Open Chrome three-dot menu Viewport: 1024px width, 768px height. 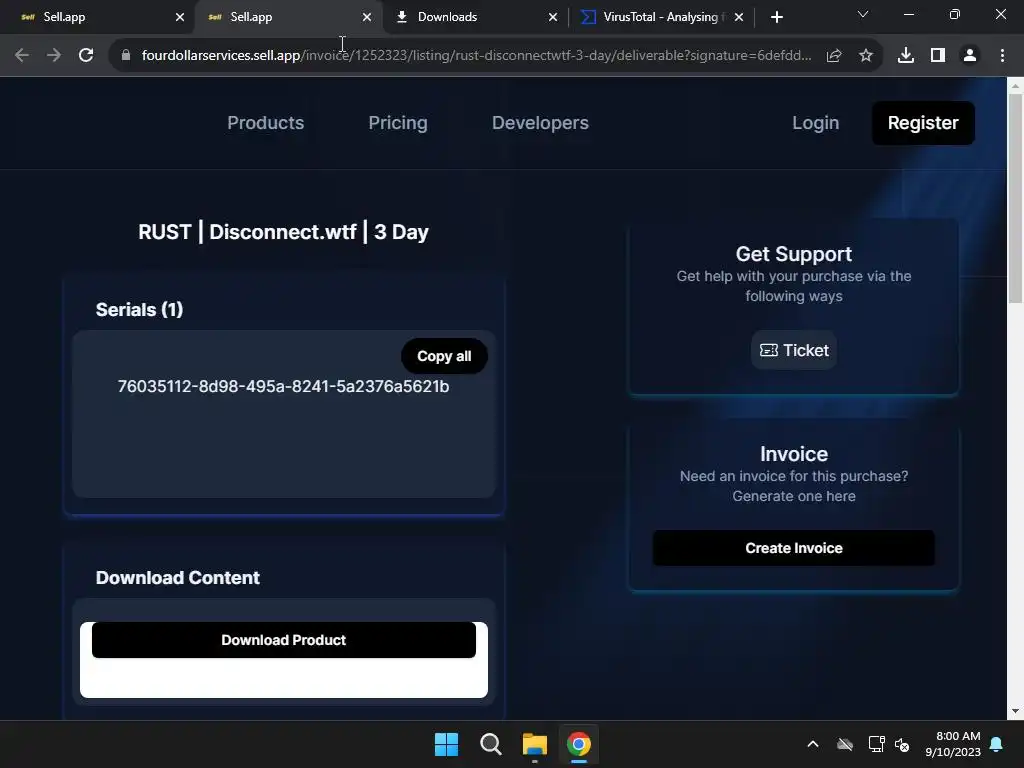(1002, 56)
